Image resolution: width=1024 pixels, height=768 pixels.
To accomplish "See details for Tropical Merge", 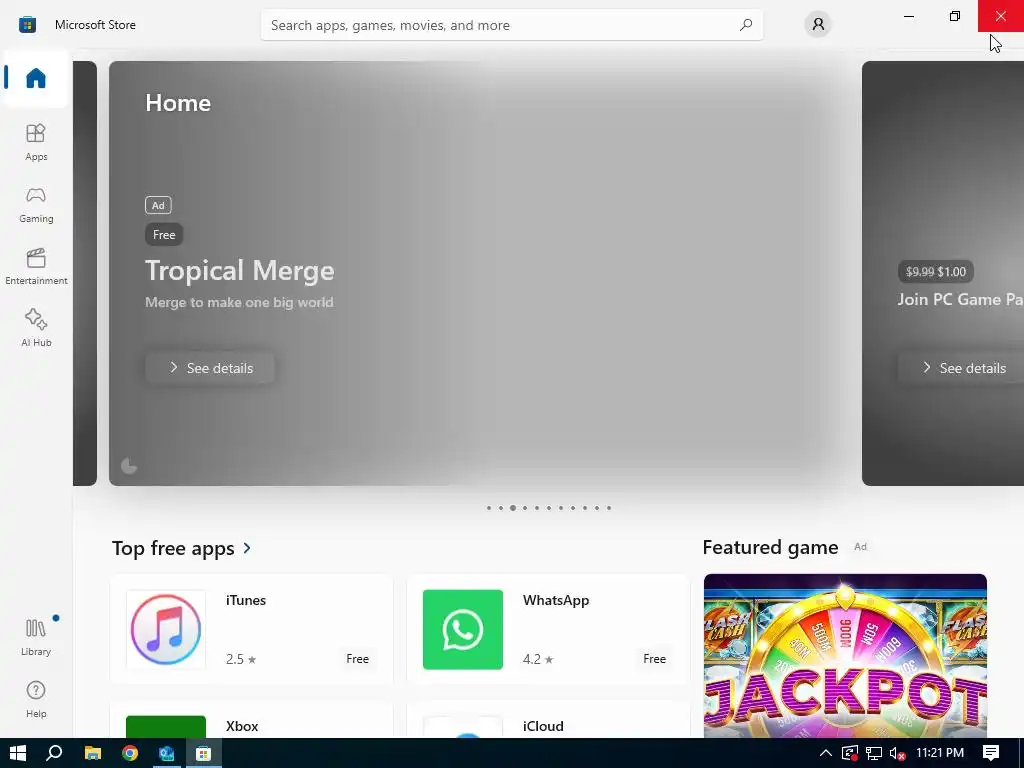I will coord(210,368).
